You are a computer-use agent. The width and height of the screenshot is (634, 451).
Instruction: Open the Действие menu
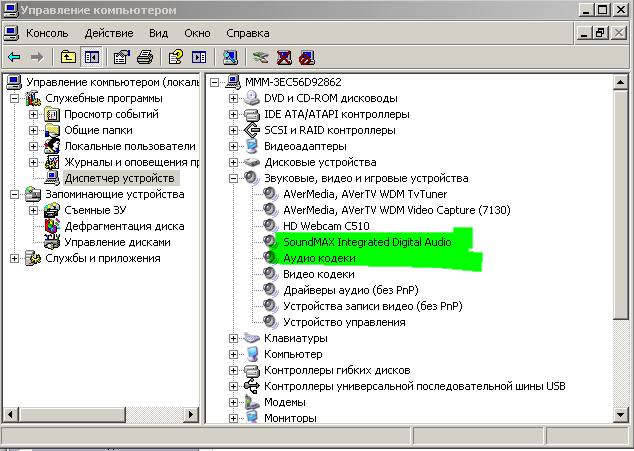click(109, 33)
